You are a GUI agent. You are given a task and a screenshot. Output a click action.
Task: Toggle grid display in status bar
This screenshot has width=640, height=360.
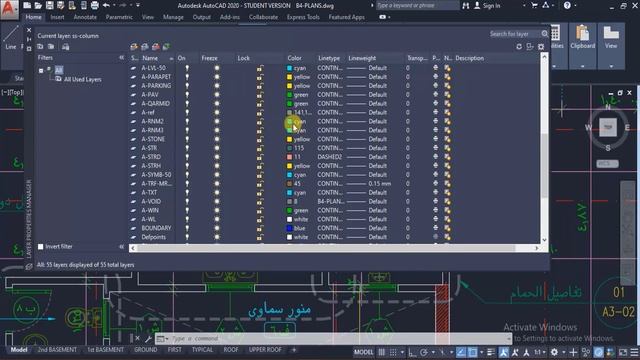point(382,352)
